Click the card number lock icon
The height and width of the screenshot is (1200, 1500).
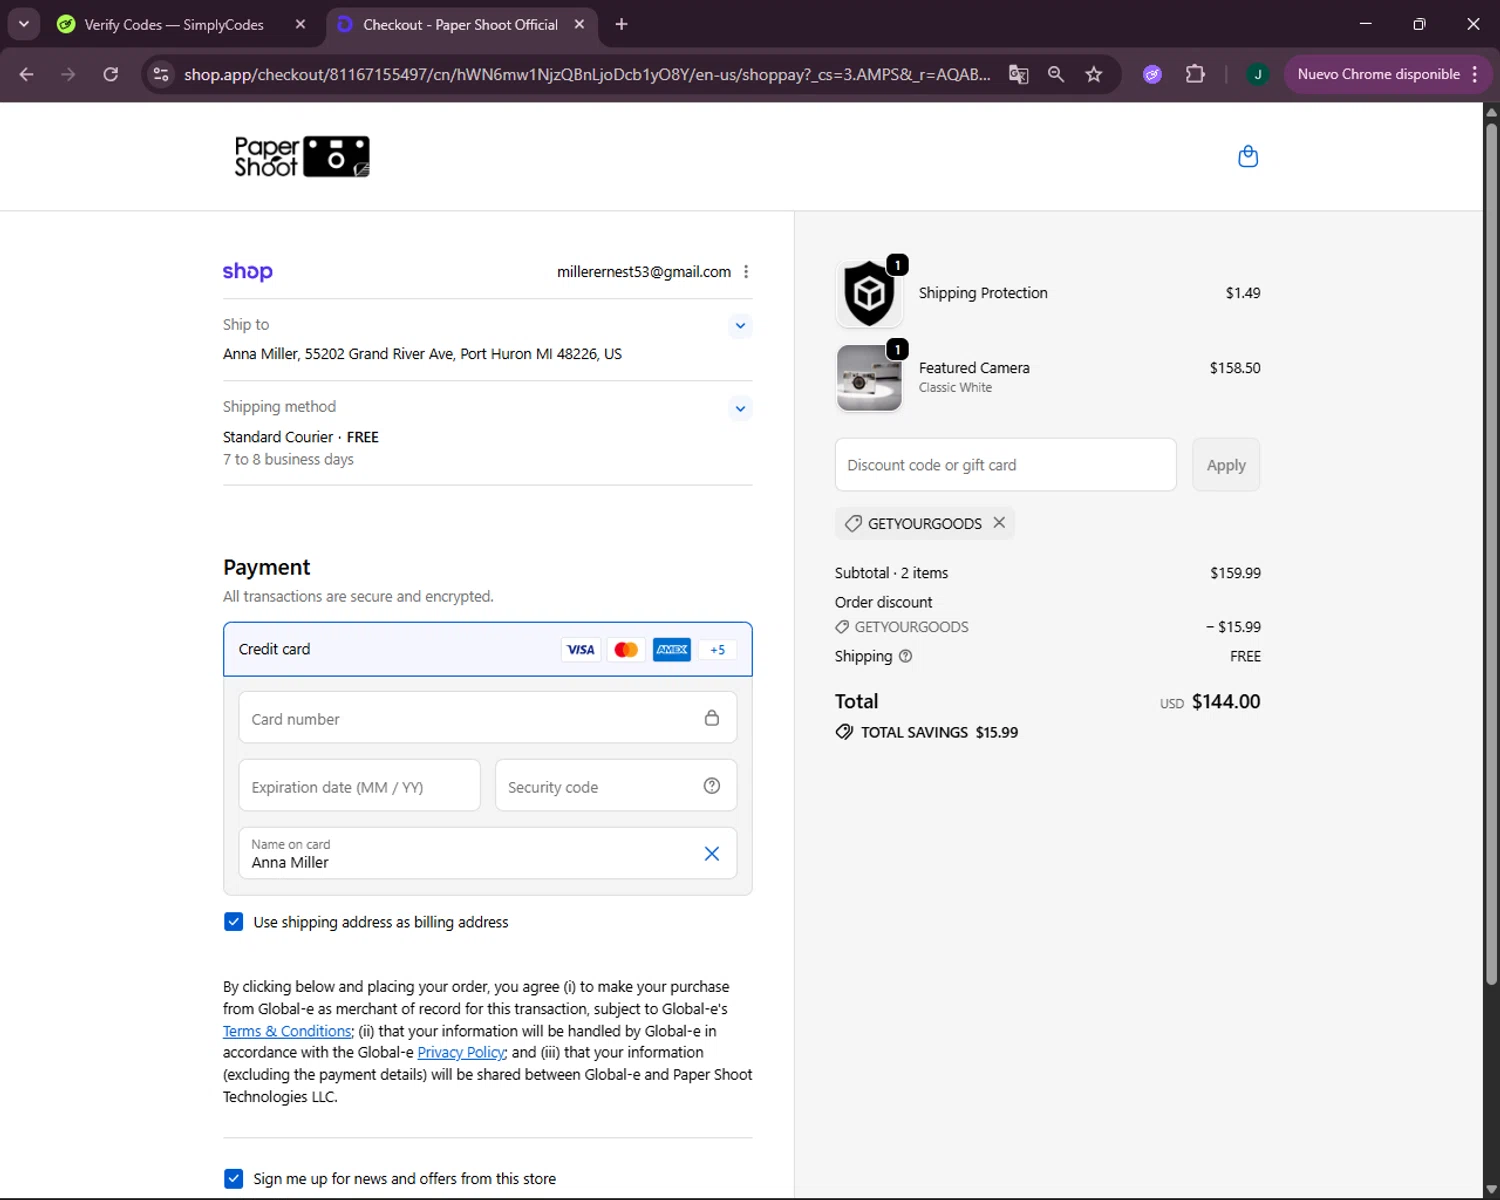pyautogui.click(x=712, y=718)
